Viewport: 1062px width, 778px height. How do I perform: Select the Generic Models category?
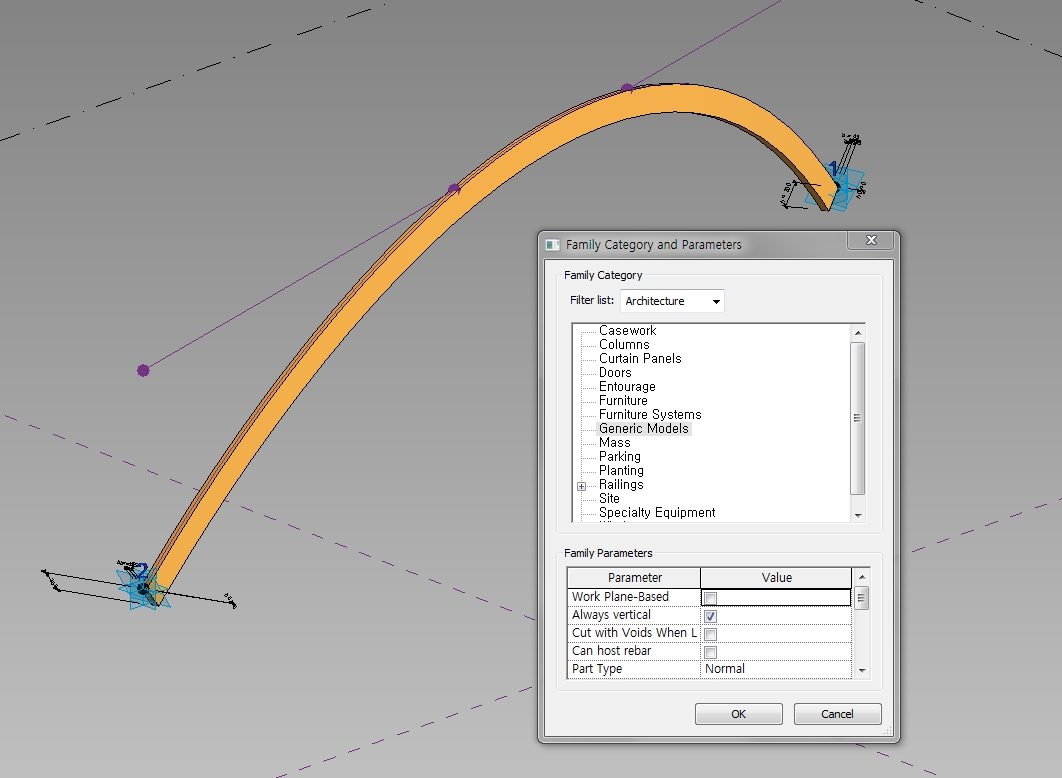point(643,428)
